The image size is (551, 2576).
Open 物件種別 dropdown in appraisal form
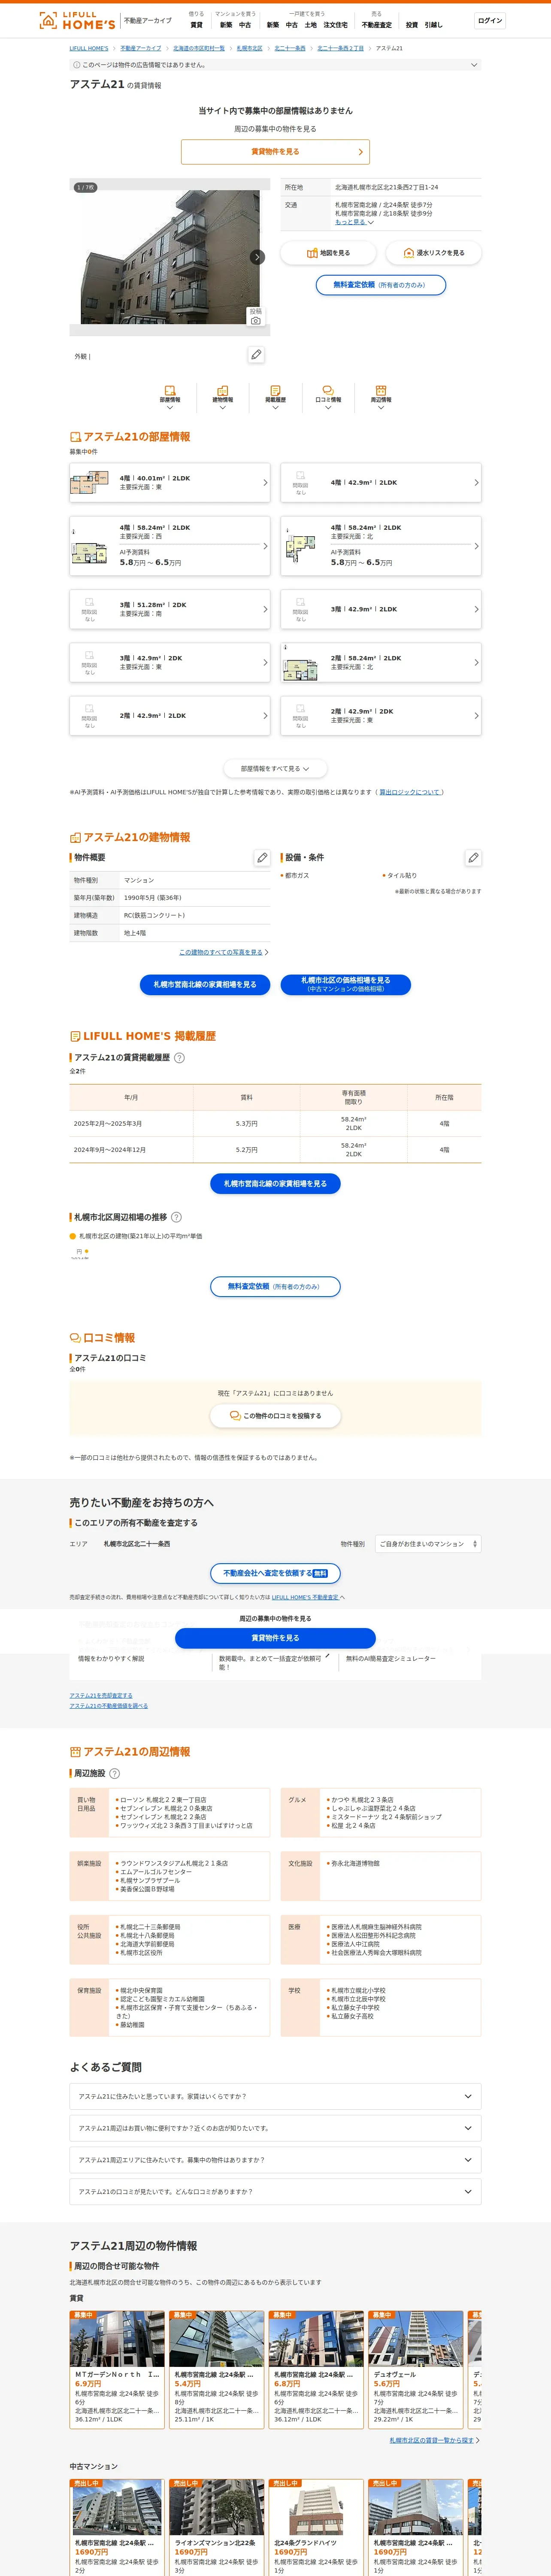(428, 1544)
